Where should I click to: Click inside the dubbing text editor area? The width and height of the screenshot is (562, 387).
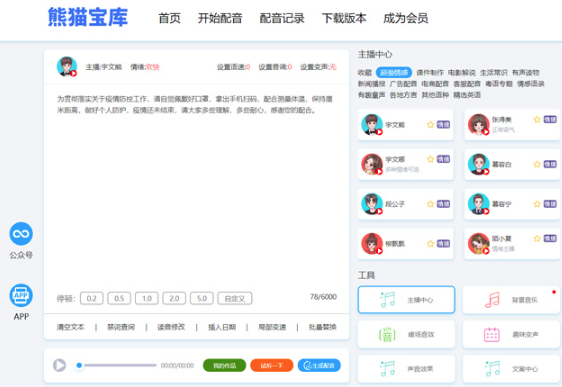[196, 186]
